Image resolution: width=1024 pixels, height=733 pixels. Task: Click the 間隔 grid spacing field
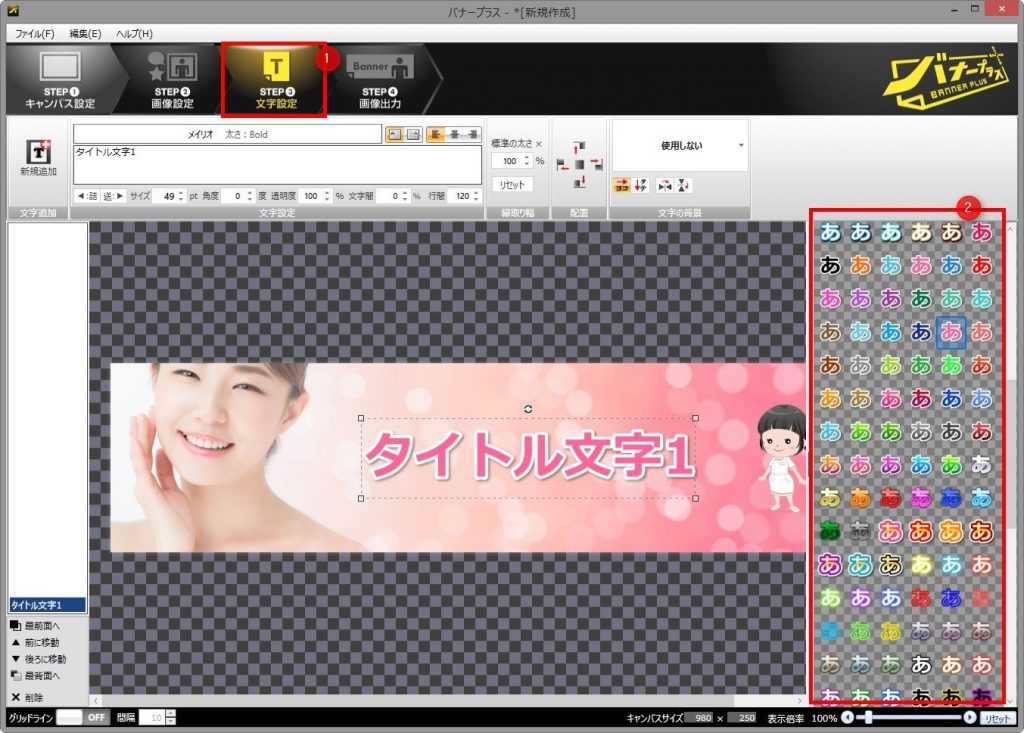[x=152, y=718]
